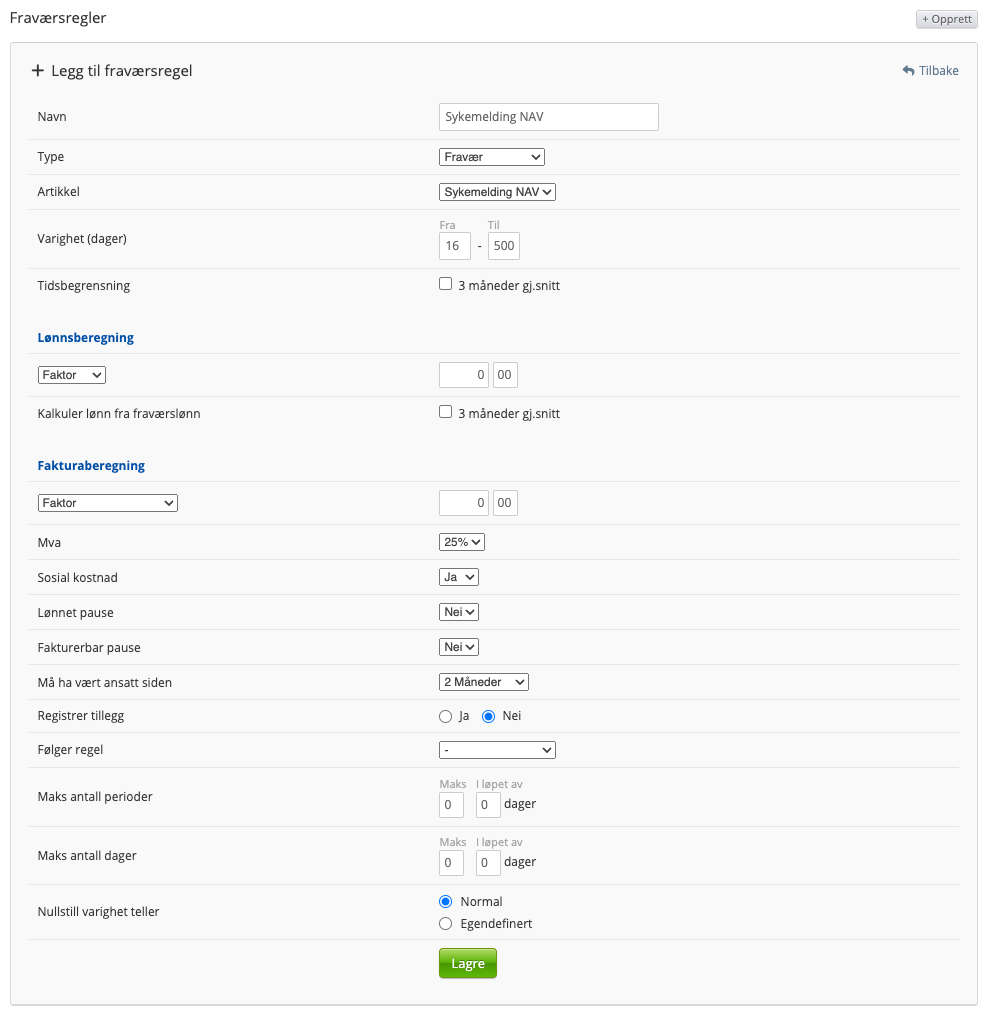Select Normal for Nullstill varighet teller
Image resolution: width=988 pixels, height=1016 pixels.
[x=446, y=901]
